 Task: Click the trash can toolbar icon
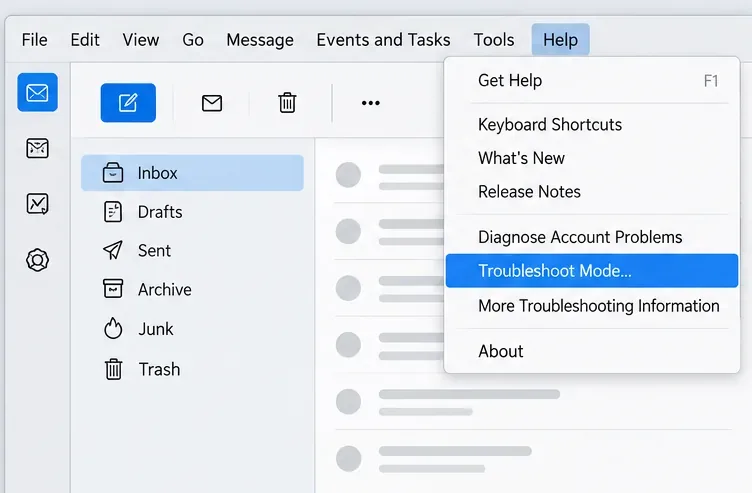pyautogui.click(x=287, y=103)
